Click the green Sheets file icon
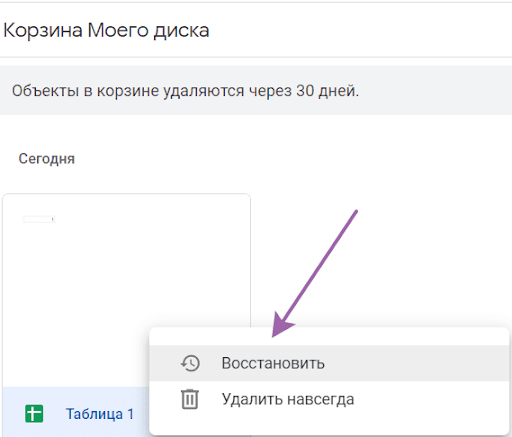This screenshot has width=512, height=437. [x=34, y=414]
